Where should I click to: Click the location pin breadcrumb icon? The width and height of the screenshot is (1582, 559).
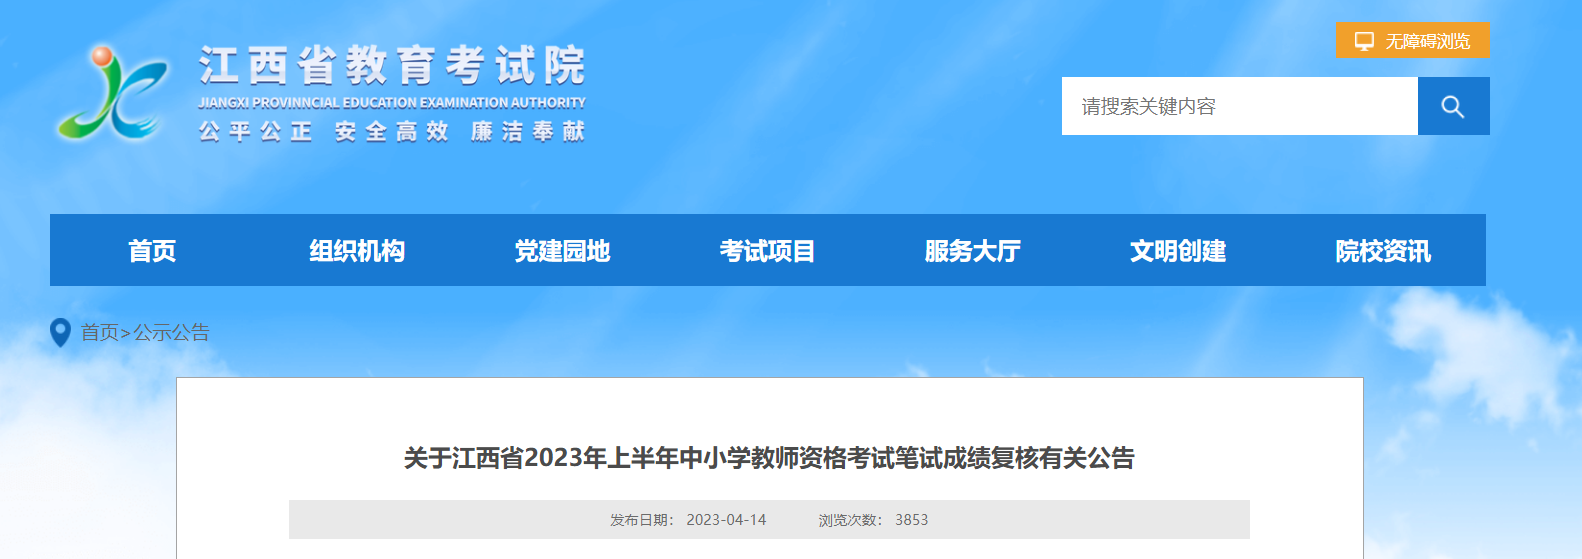[60, 333]
